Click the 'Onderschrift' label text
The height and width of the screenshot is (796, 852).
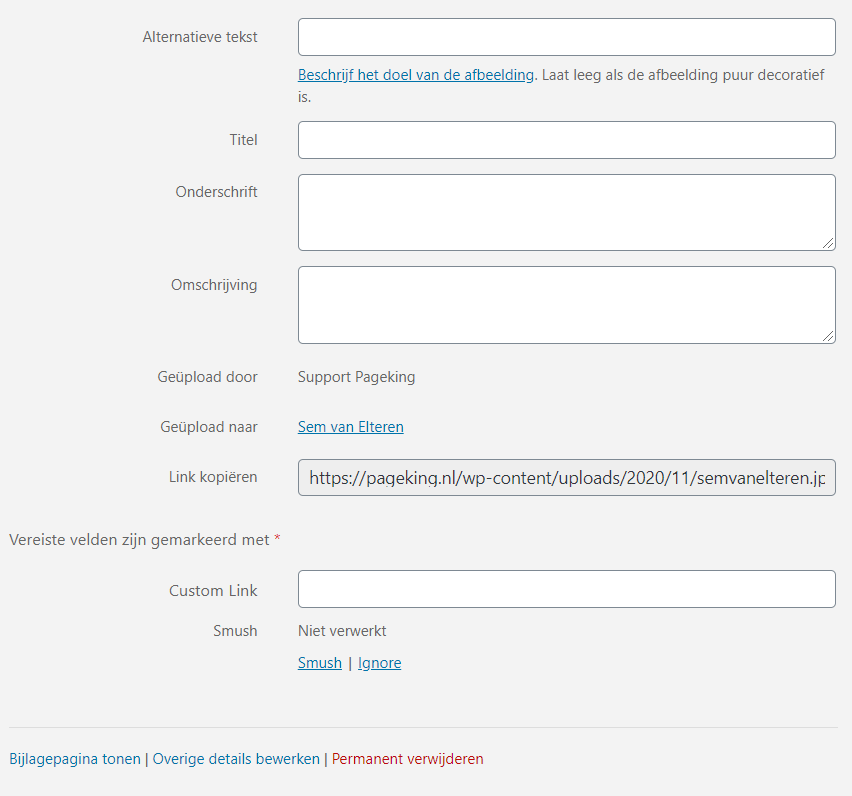pos(216,192)
